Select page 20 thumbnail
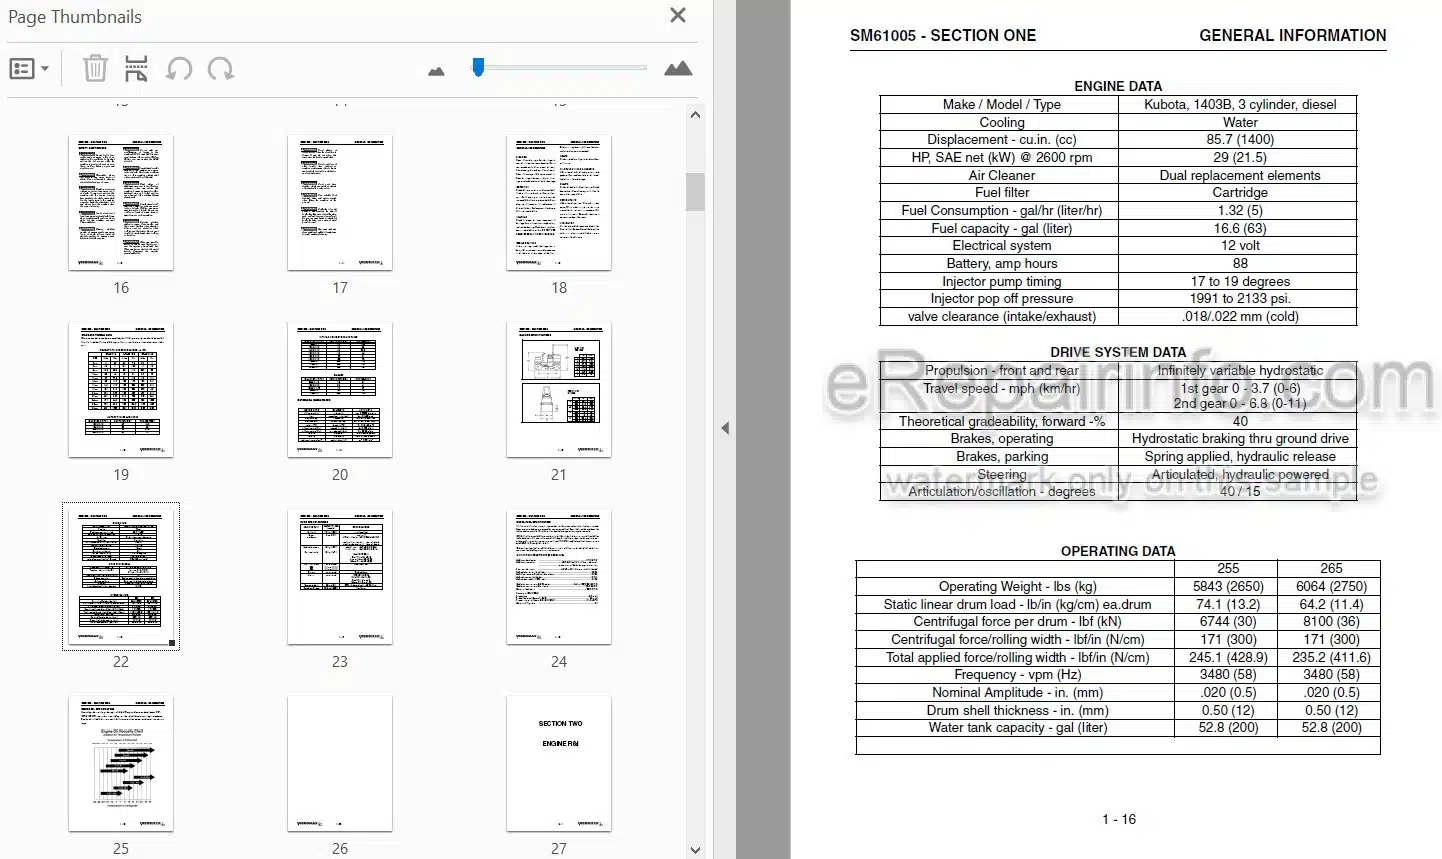The width and height of the screenshot is (1442, 859). pos(340,390)
